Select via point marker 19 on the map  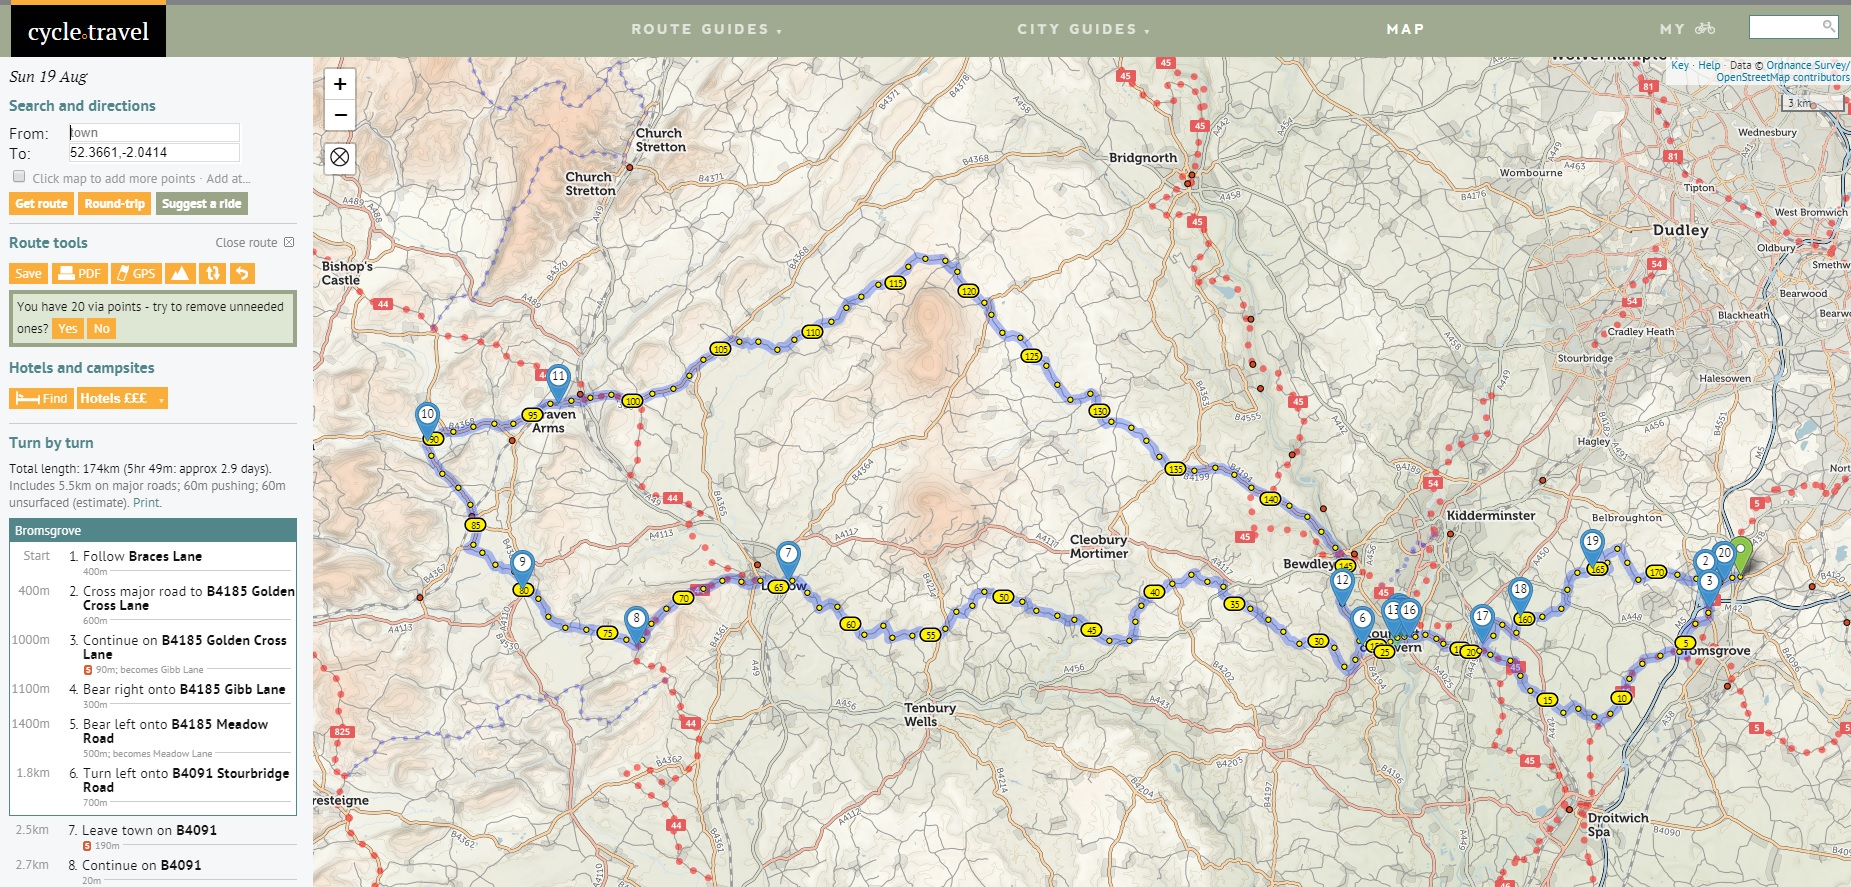point(1592,547)
